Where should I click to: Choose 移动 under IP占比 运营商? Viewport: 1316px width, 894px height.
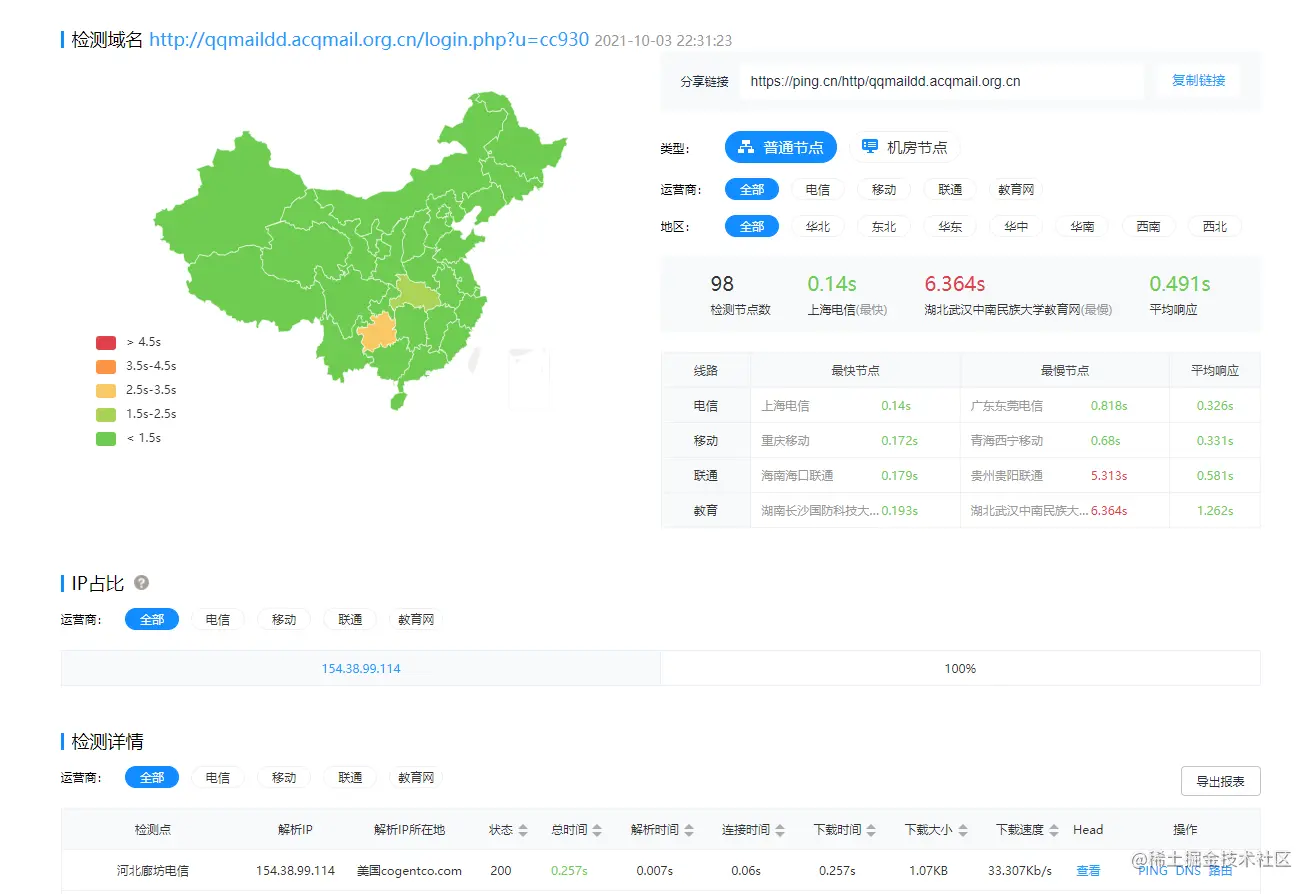[x=284, y=619]
